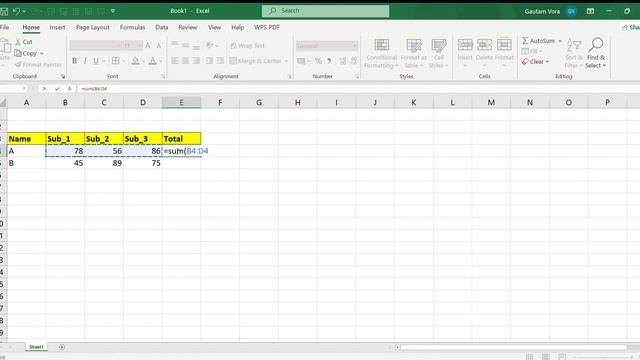Screen dimensions: 640x360
Task: Click the Comma Style icon
Action: coord(329,61)
